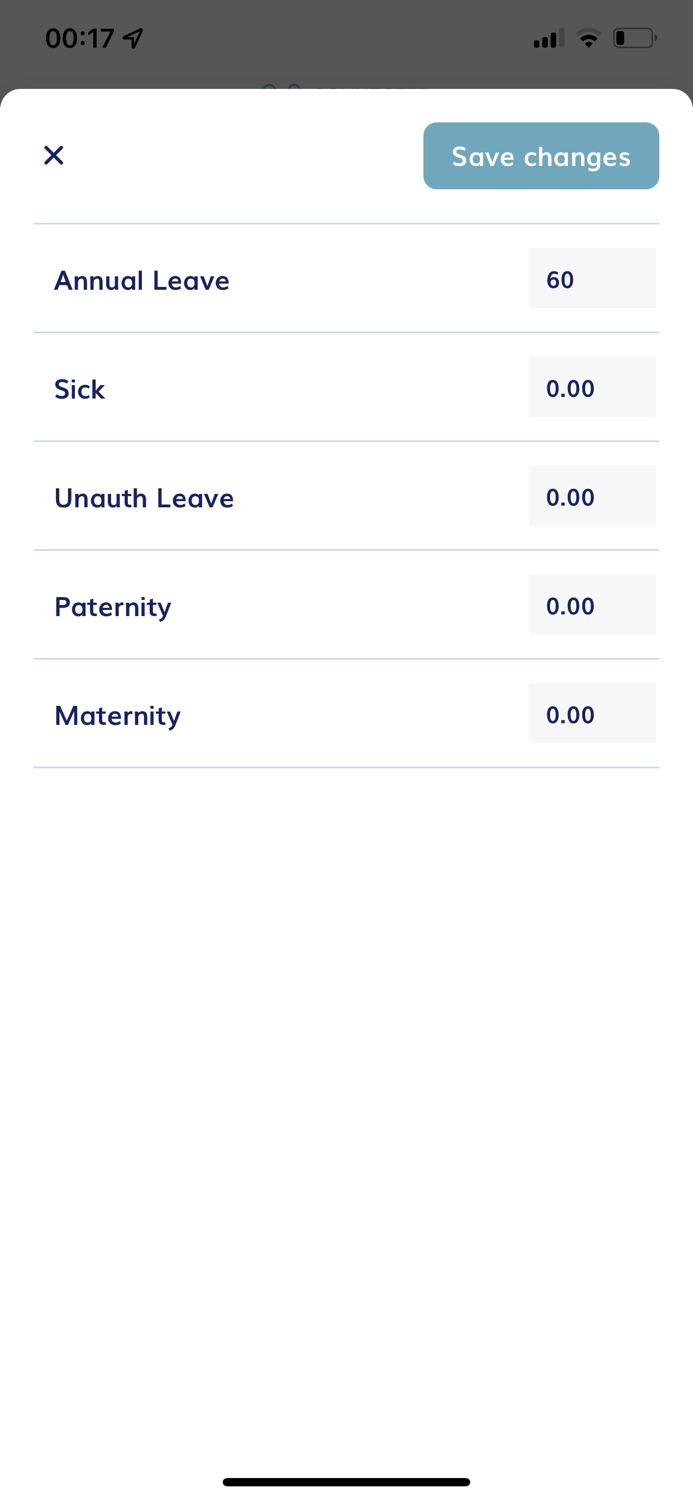
Task: Tap the battery indicator icon
Action: pos(635,39)
